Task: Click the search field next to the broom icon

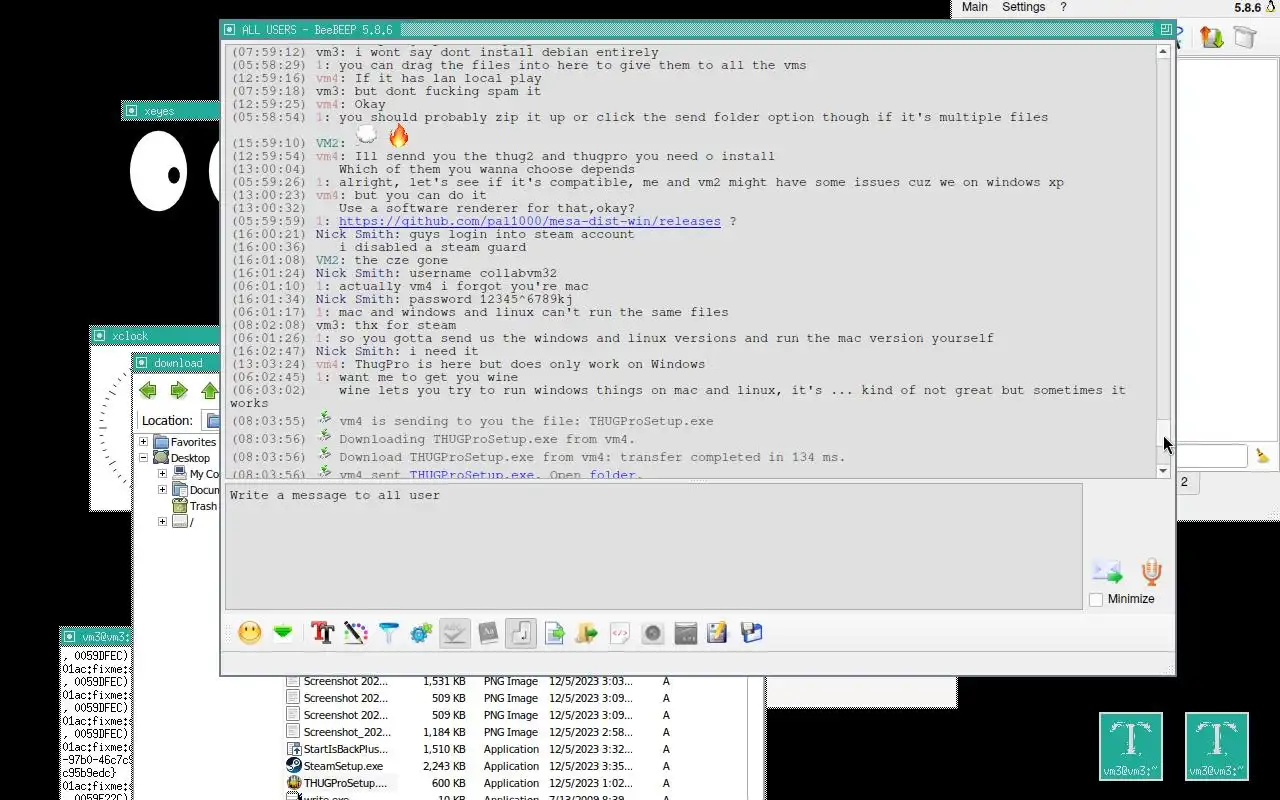Action: click(x=1211, y=456)
